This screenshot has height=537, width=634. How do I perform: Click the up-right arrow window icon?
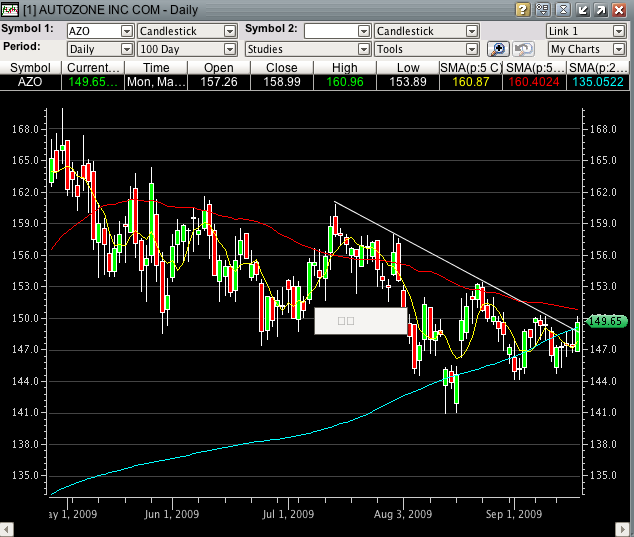click(x=603, y=9)
